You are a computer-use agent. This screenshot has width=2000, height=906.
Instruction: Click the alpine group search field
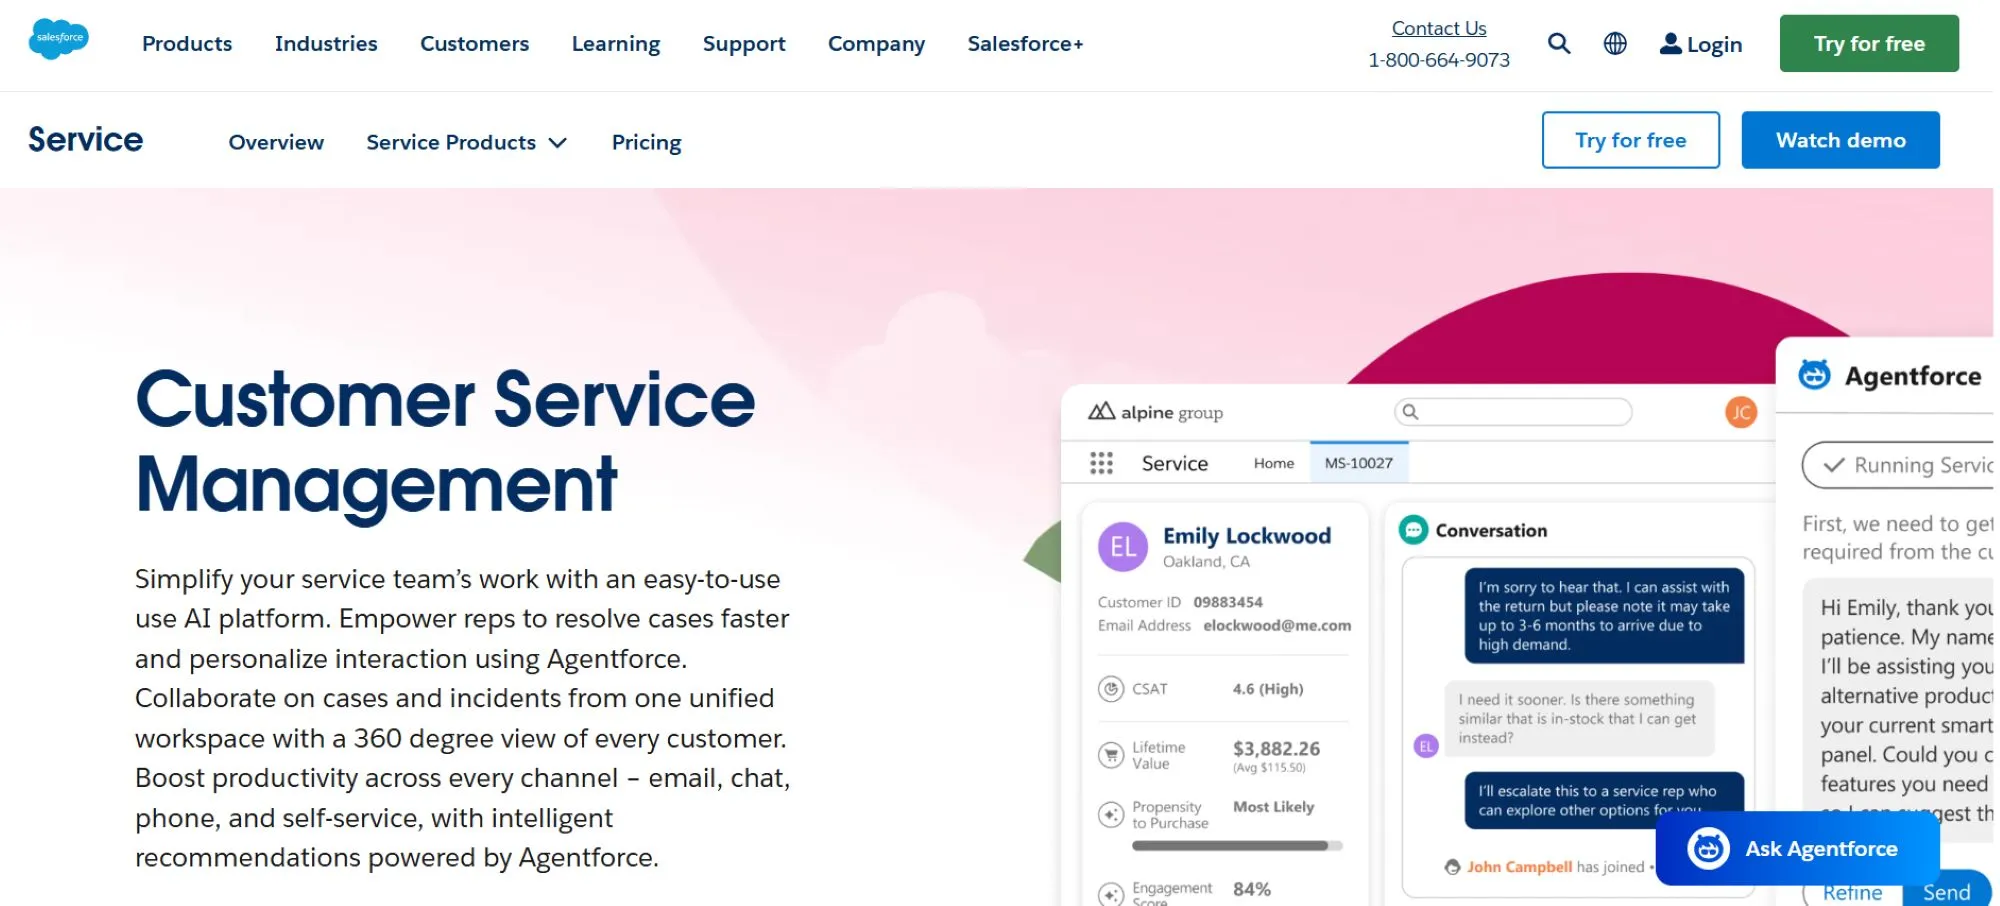coord(1512,412)
